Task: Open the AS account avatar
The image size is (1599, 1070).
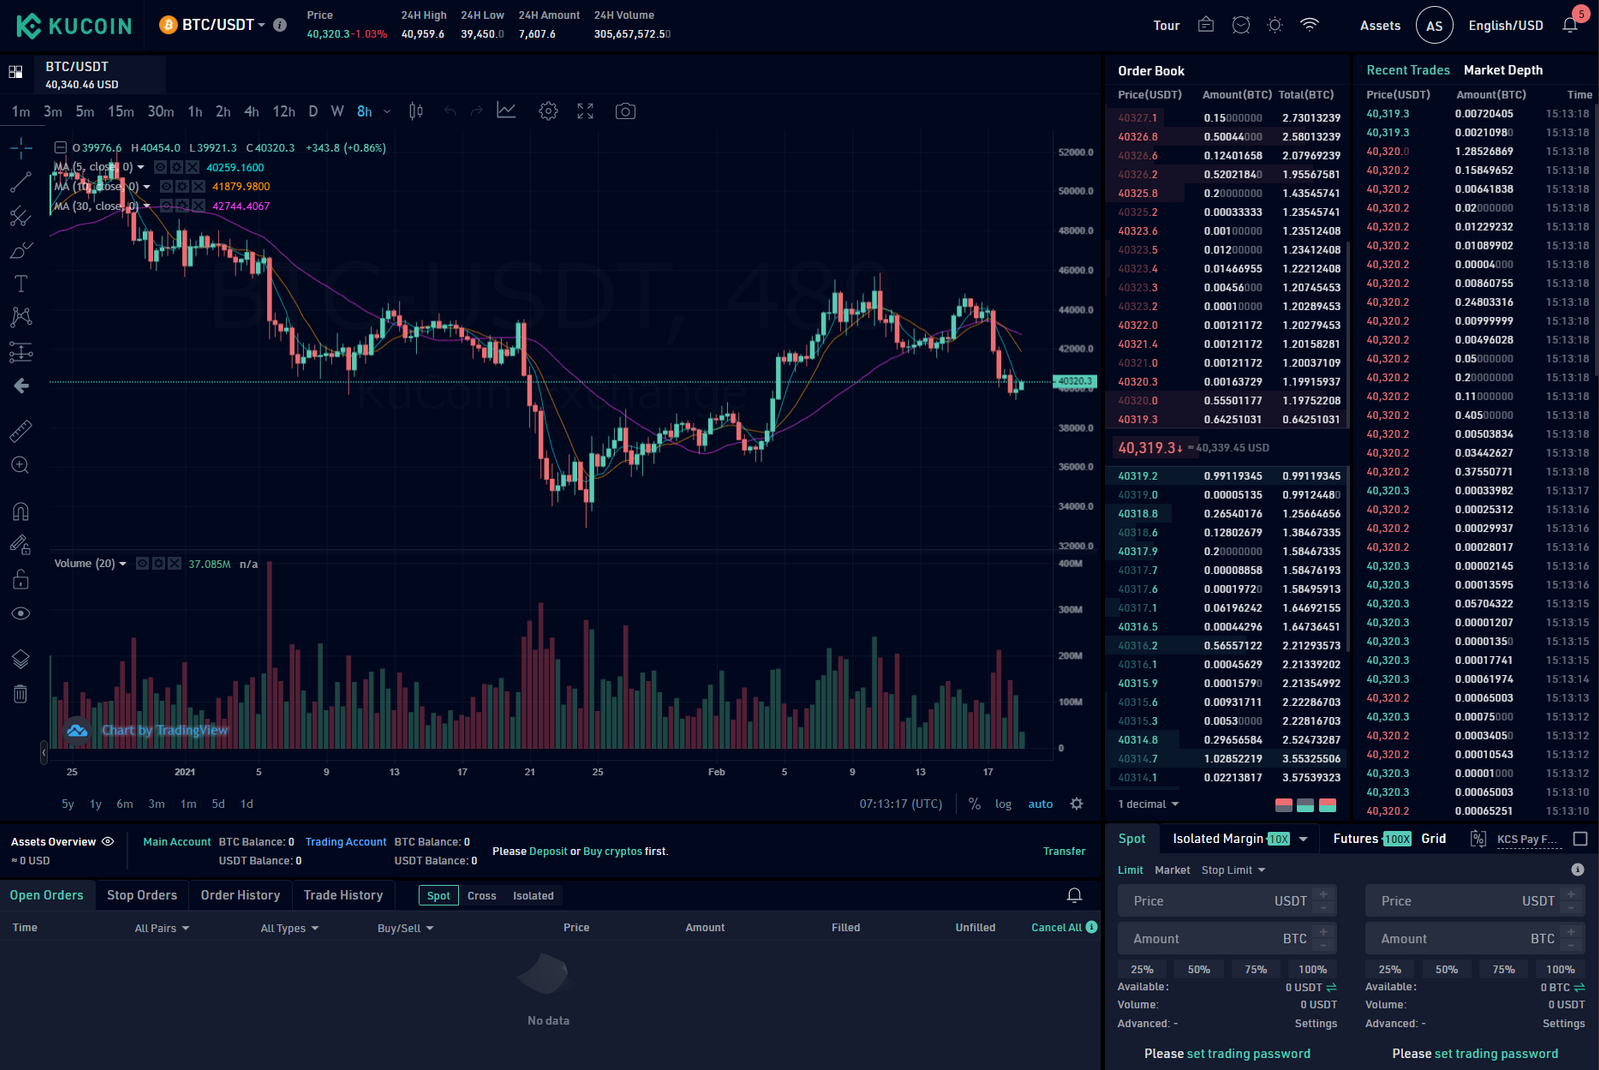Action: 1434,25
